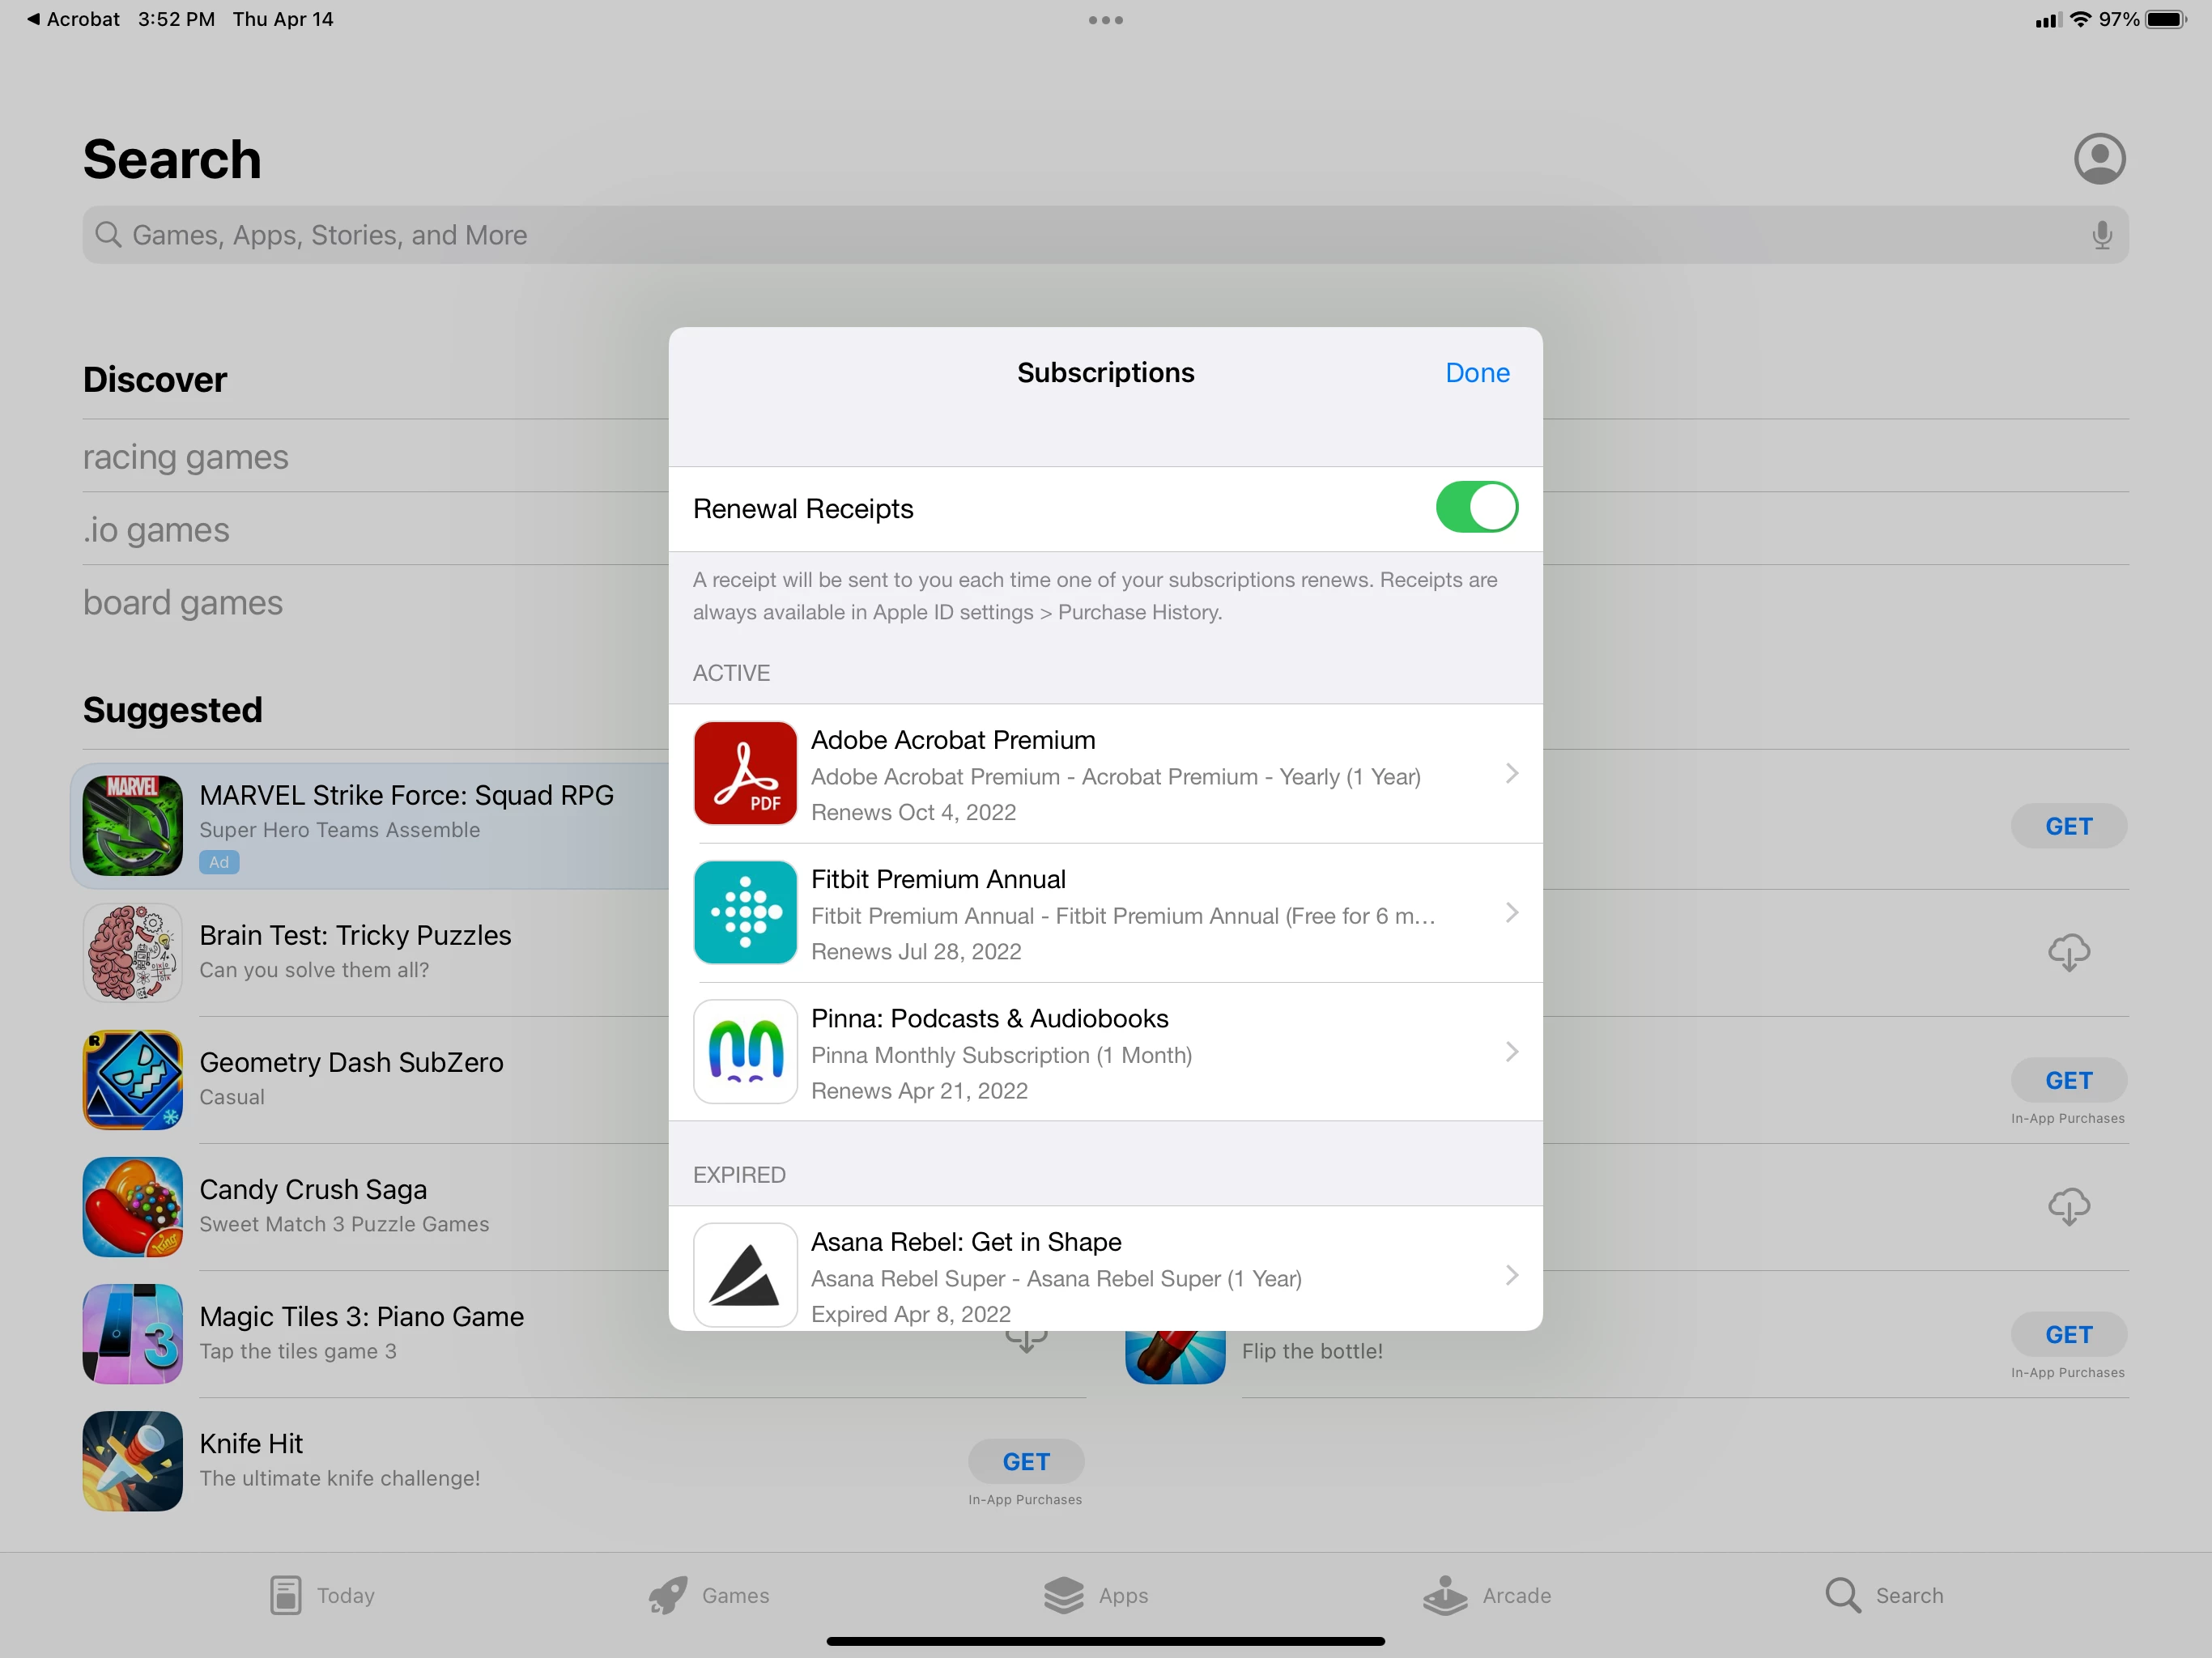Open Adobe Acrobat Premium app icon
2212x1658 pixels.
(x=745, y=773)
